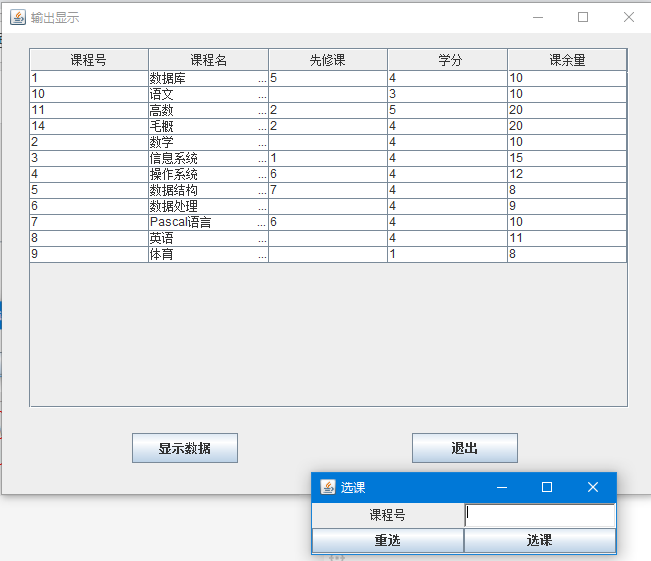This screenshot has height=561, width=651.
Task: Select the Pascal语言 course name cell
Action: click(208, 222)
